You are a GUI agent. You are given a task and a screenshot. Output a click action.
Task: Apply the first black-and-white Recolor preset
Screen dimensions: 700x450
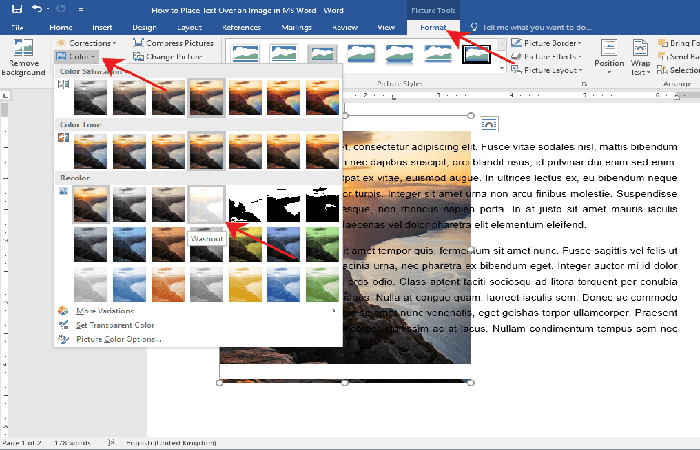pos(245,204)
